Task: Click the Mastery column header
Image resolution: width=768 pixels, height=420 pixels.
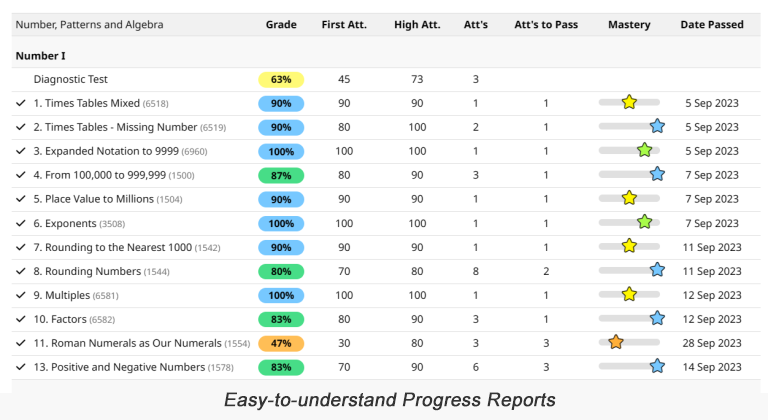Action: click(x=629, y=24)
